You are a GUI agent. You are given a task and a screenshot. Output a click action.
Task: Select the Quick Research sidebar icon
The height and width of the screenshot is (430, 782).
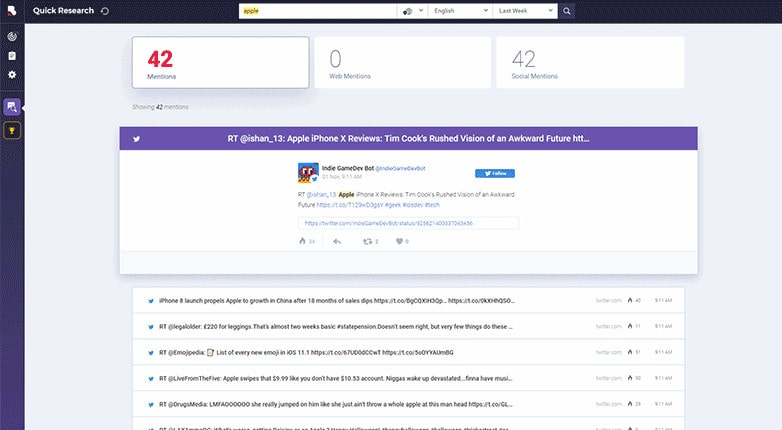pos(12,107)
